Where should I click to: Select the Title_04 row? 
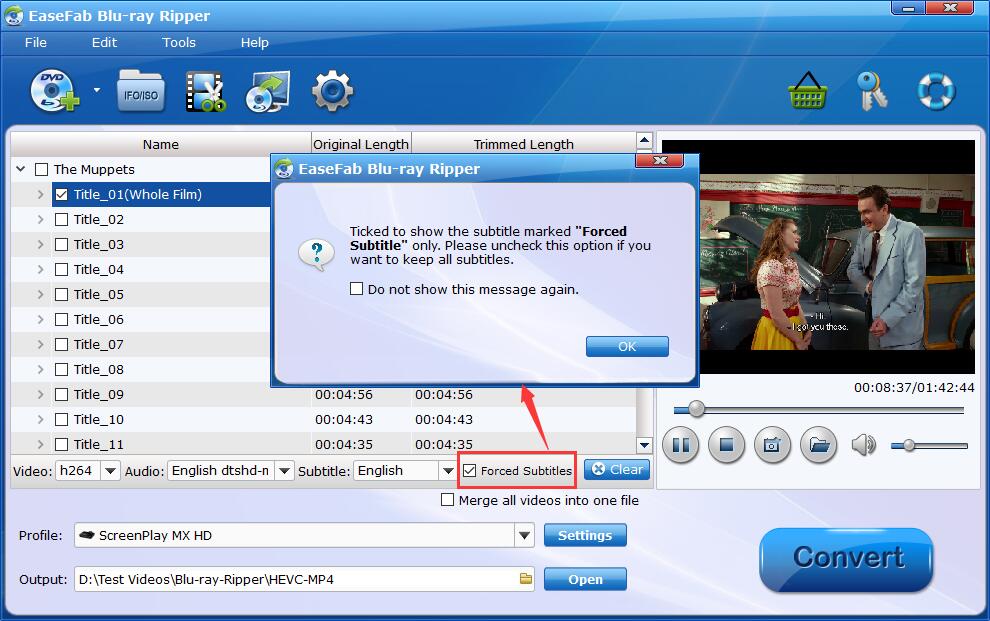(141, 269)
